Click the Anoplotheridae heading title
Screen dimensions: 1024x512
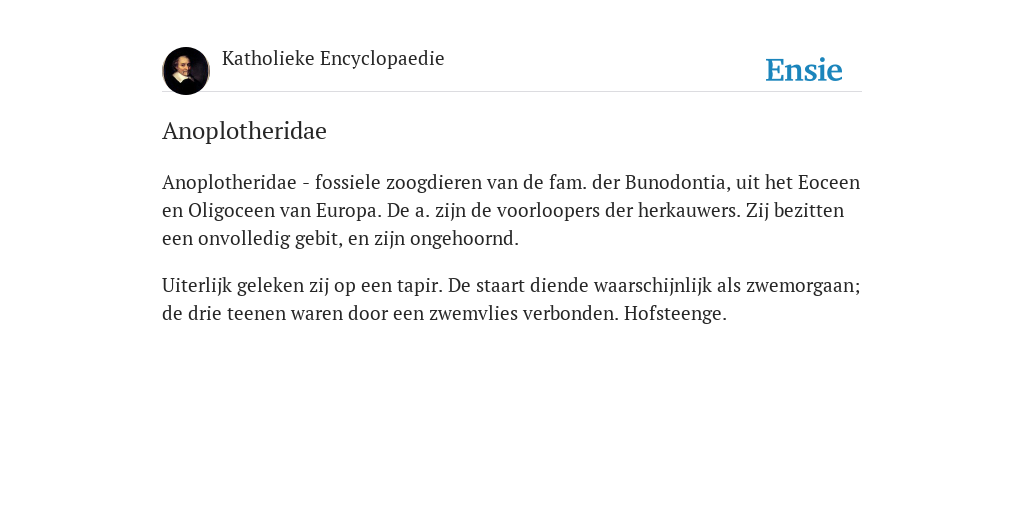(x=244, y=131)
